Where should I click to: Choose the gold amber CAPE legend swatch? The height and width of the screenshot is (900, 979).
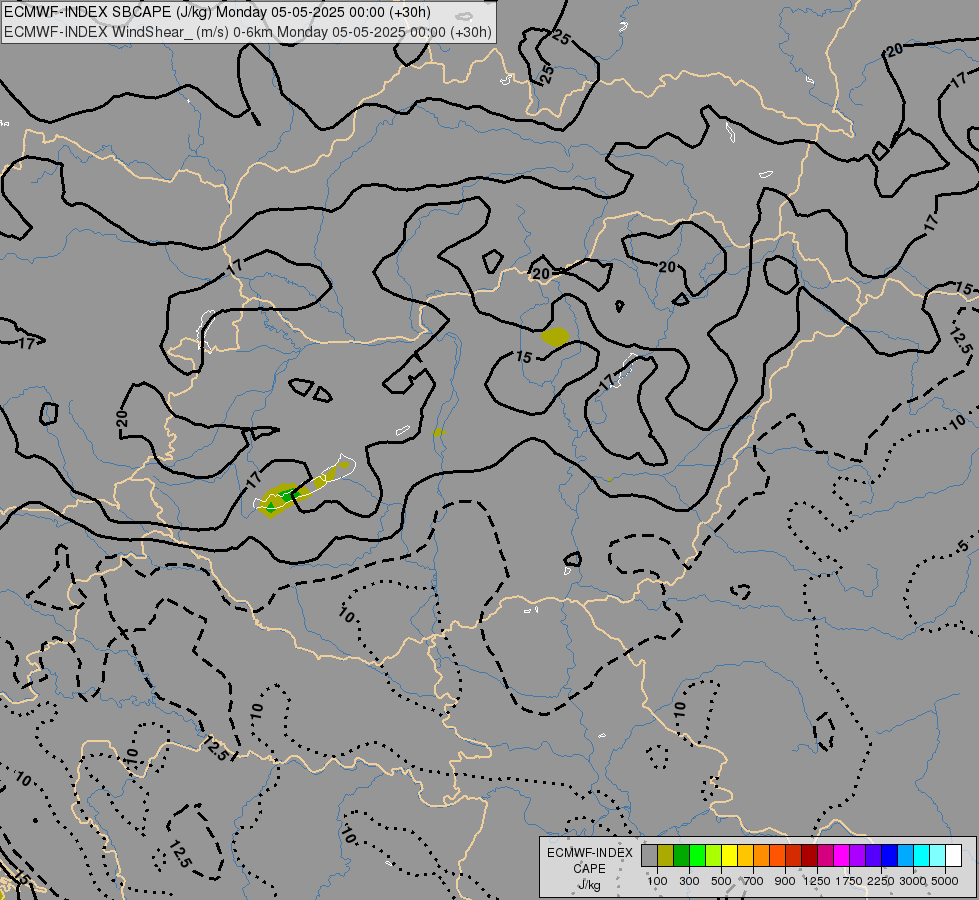[745, 855]
